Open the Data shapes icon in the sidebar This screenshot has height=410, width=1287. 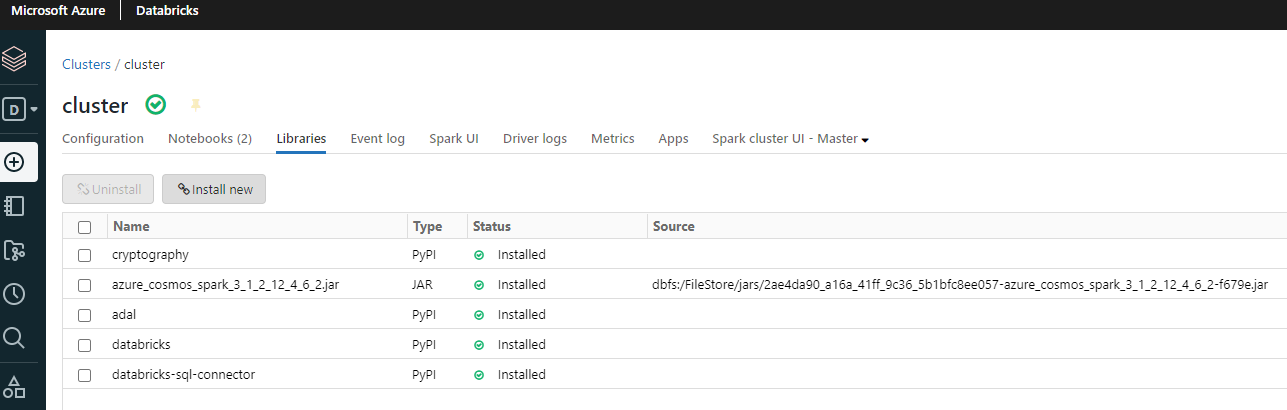click(x=14, y=386)
